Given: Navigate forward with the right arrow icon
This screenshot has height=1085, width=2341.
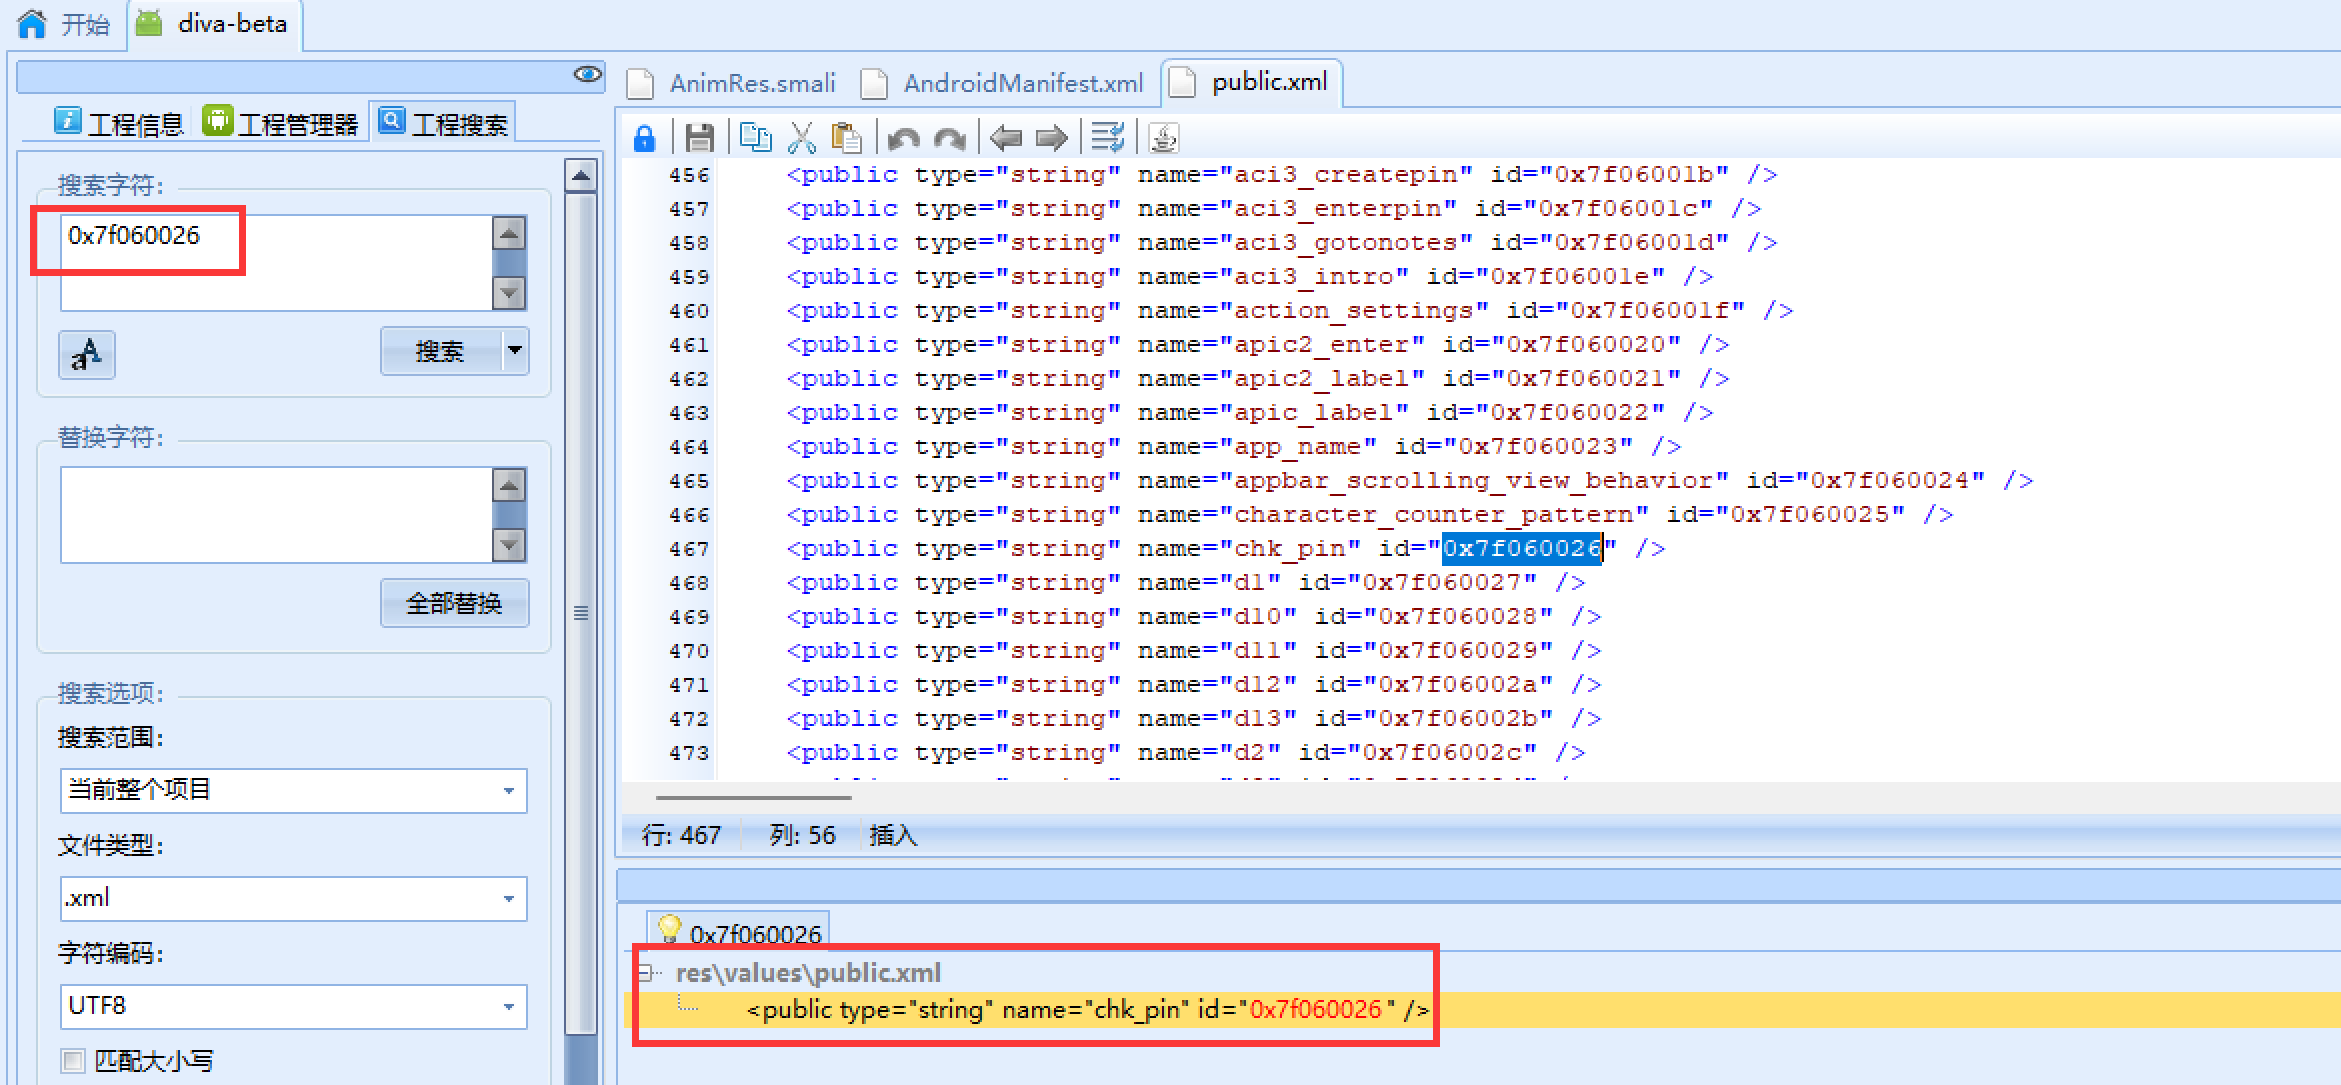Looking at the screenshot, I should 1052,137.
